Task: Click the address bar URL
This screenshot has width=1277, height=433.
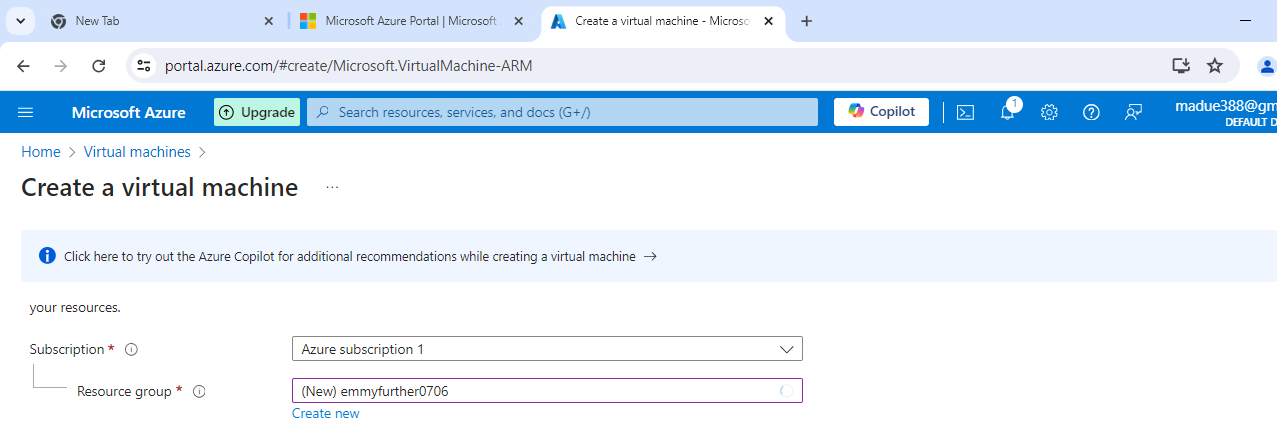Action: pos(348,66)
